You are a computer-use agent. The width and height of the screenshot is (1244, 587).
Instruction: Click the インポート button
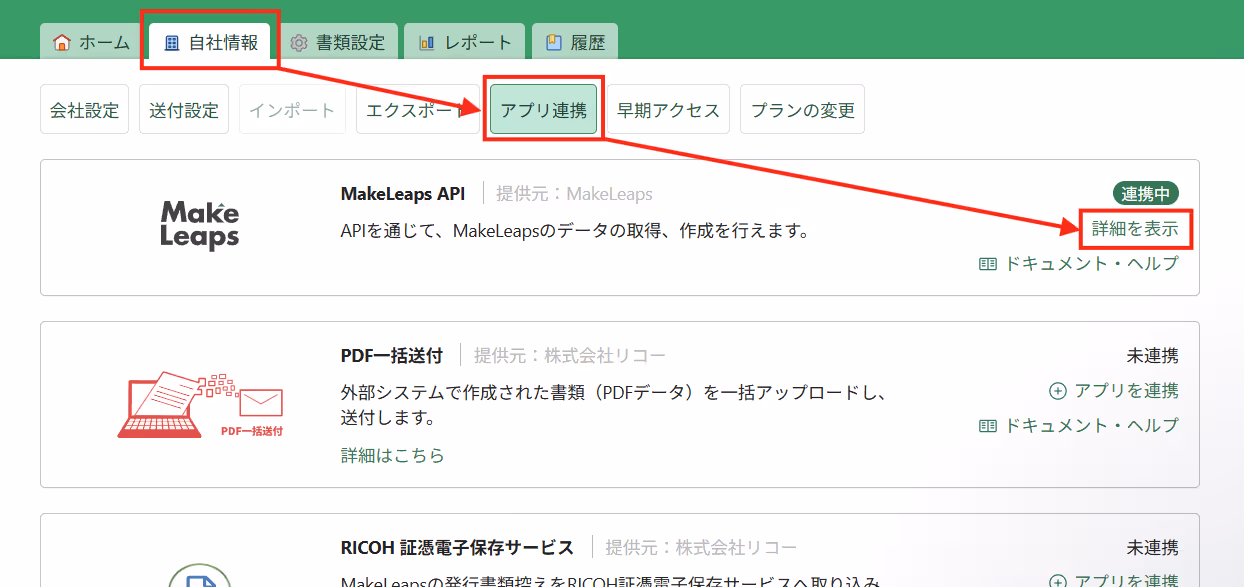pyautogui.click(x=292, y=110)
